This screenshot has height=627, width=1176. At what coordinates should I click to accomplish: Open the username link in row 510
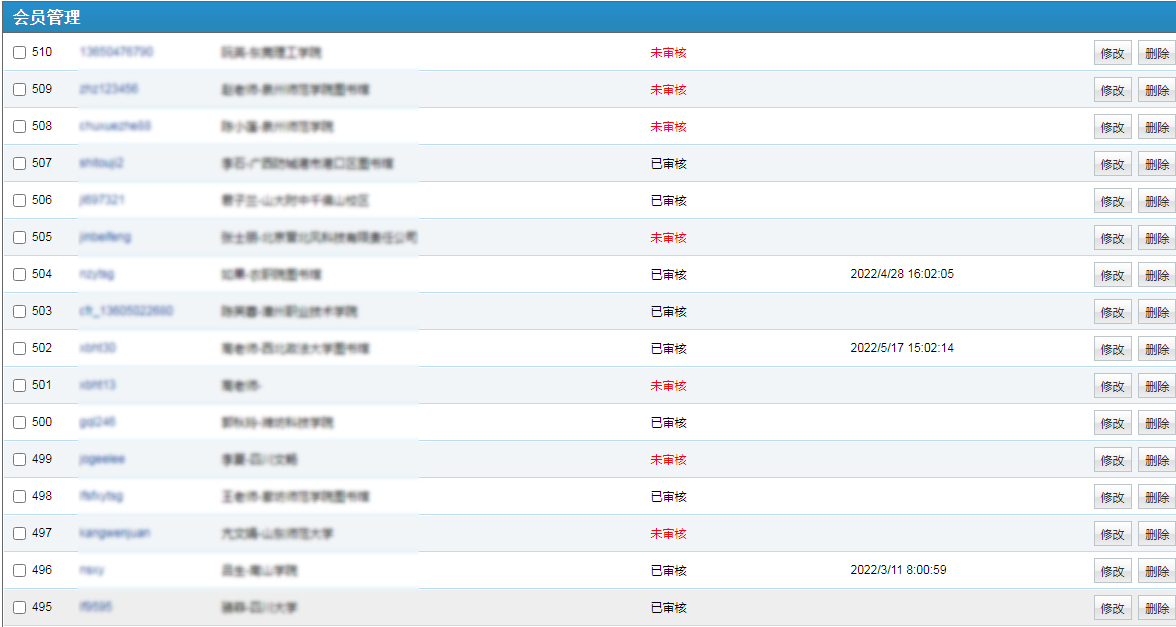pos(116,52)
